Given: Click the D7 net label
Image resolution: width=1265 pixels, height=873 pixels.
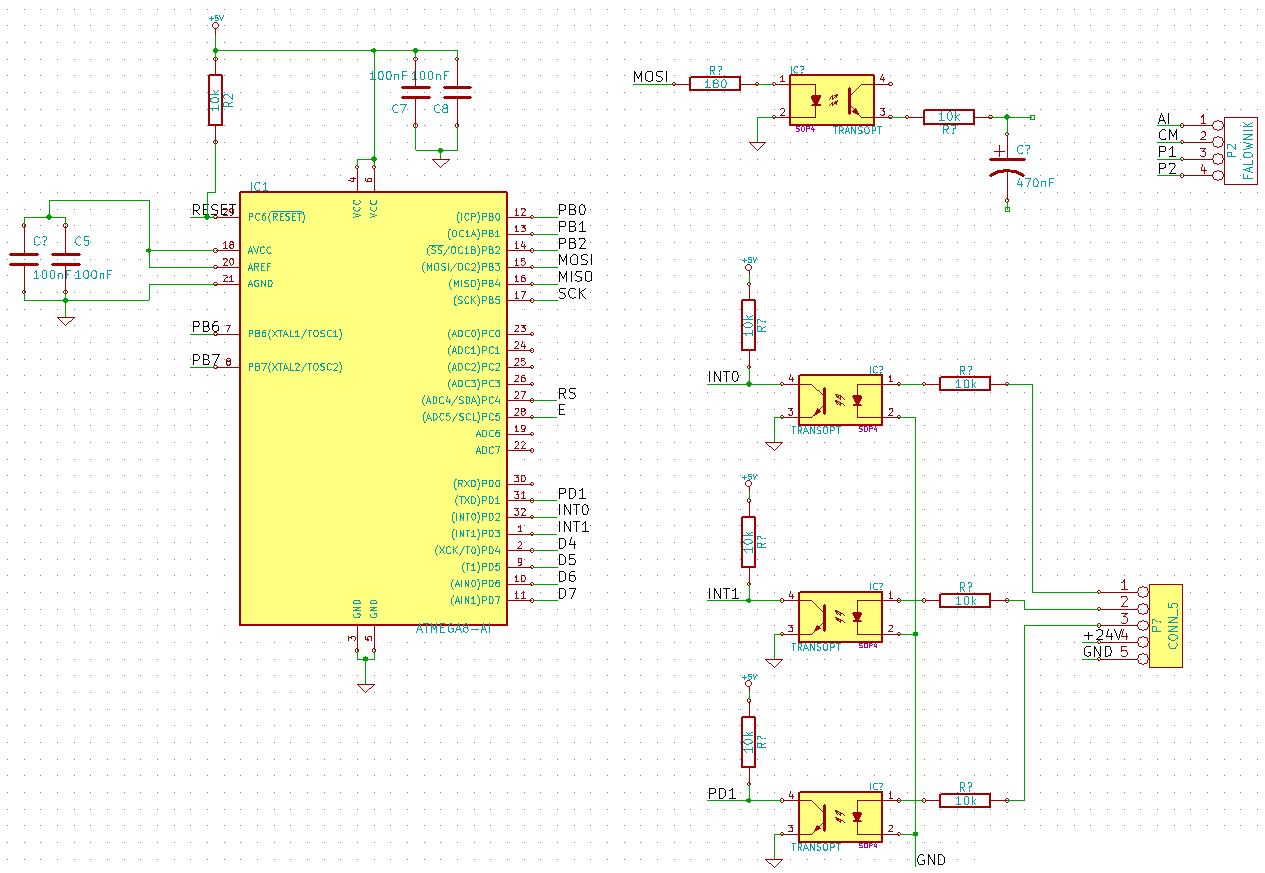Looking at the screenshot, I should click(567, 594).
